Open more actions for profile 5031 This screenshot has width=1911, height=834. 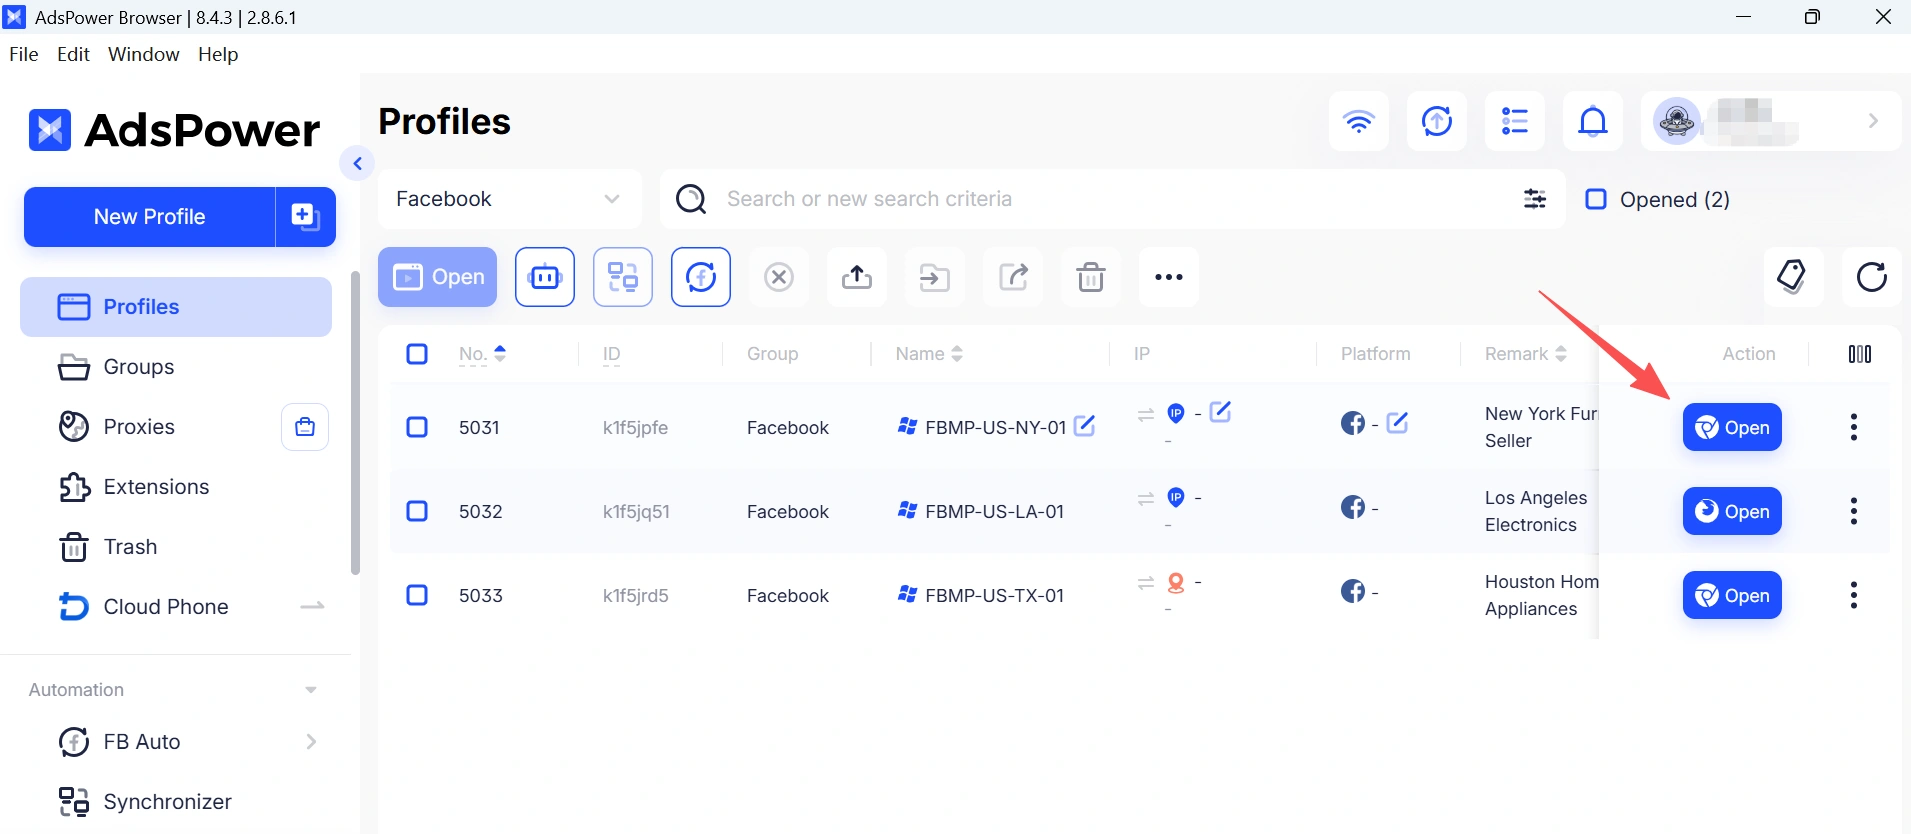1854,427
